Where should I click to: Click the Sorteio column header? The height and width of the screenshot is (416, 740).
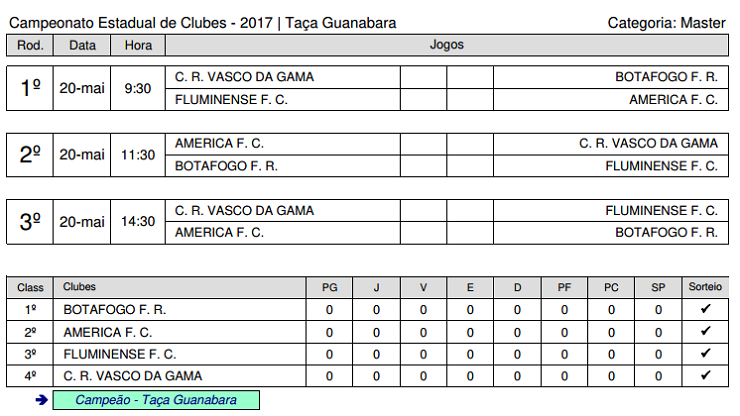(x=705, y=287)
